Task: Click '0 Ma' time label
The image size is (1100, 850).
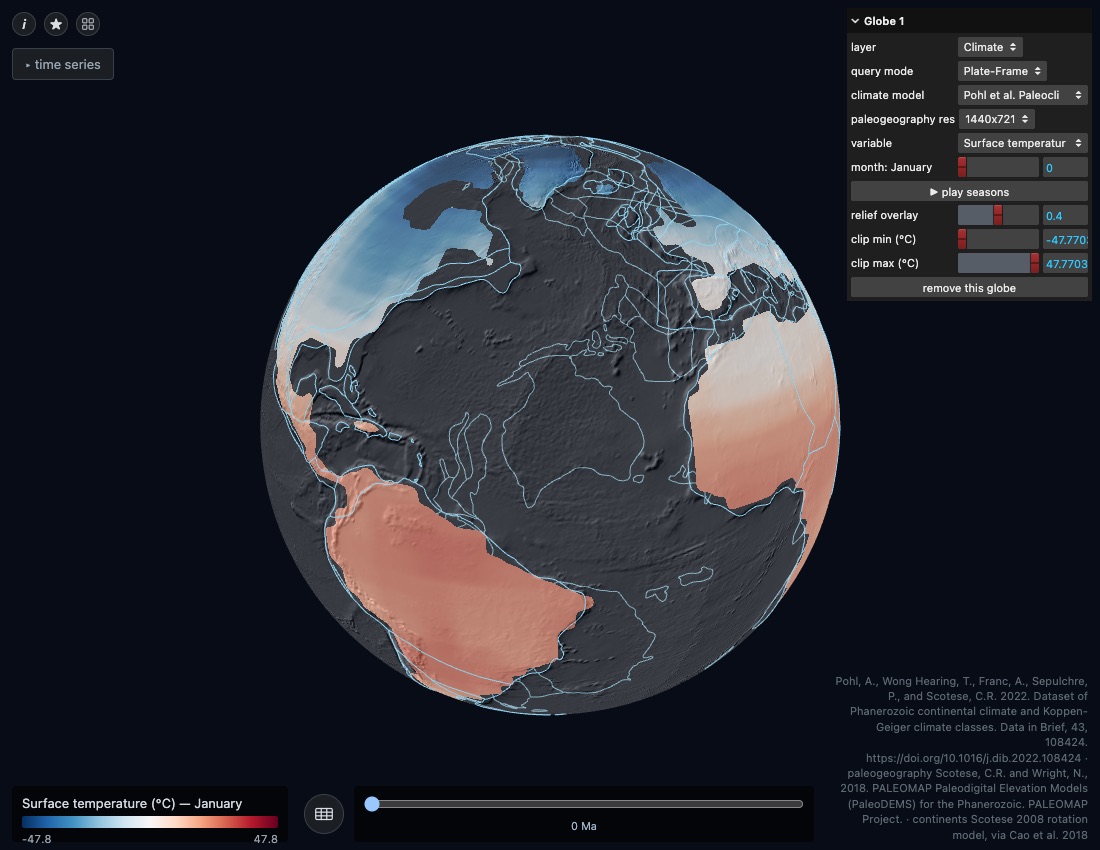Action: click(x=584, y=826)
